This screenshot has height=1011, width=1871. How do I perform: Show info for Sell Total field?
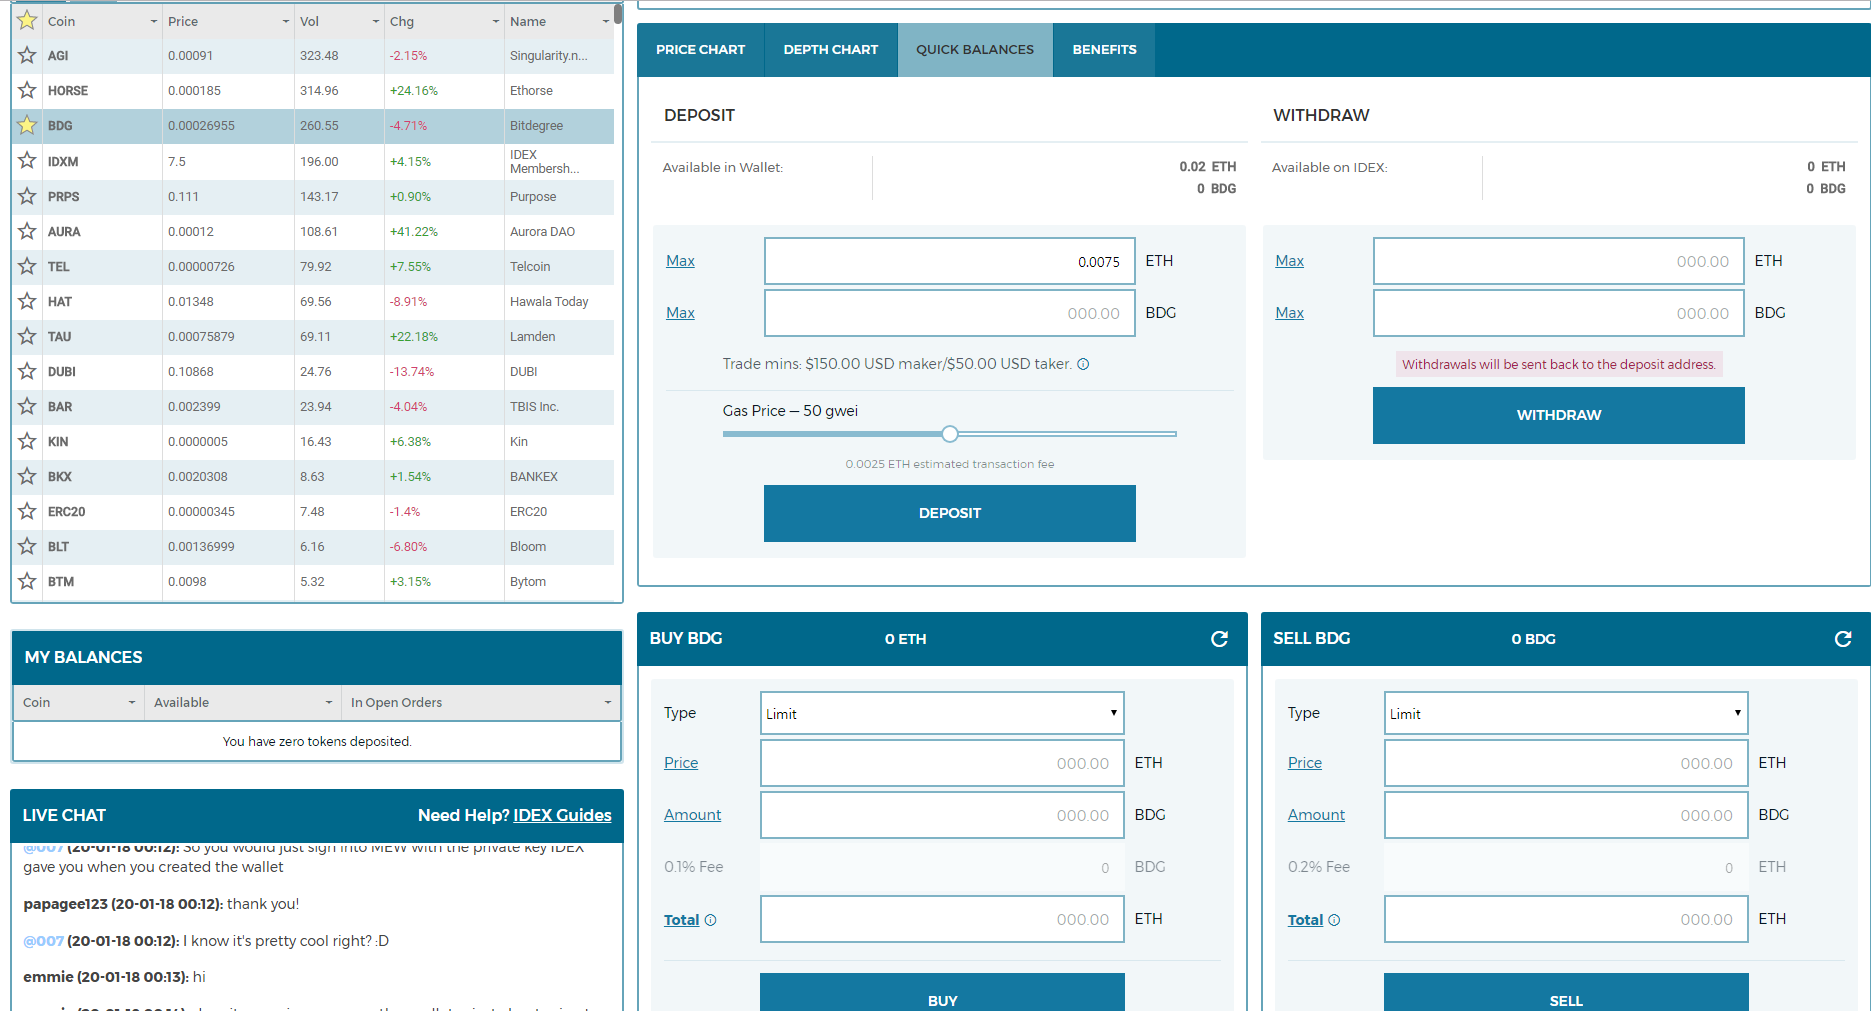click(1334, 920)
